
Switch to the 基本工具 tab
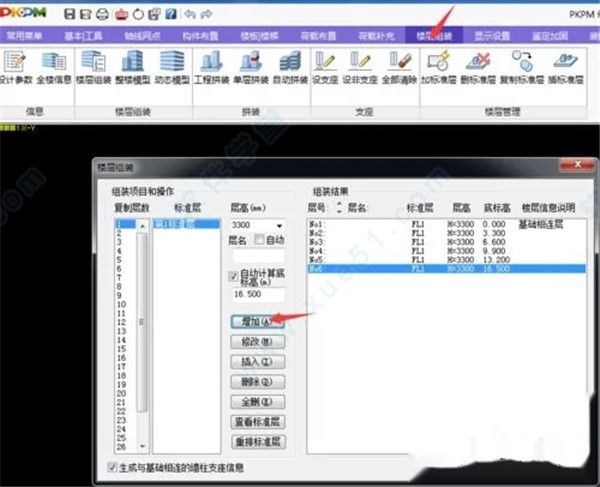[83, 36]
